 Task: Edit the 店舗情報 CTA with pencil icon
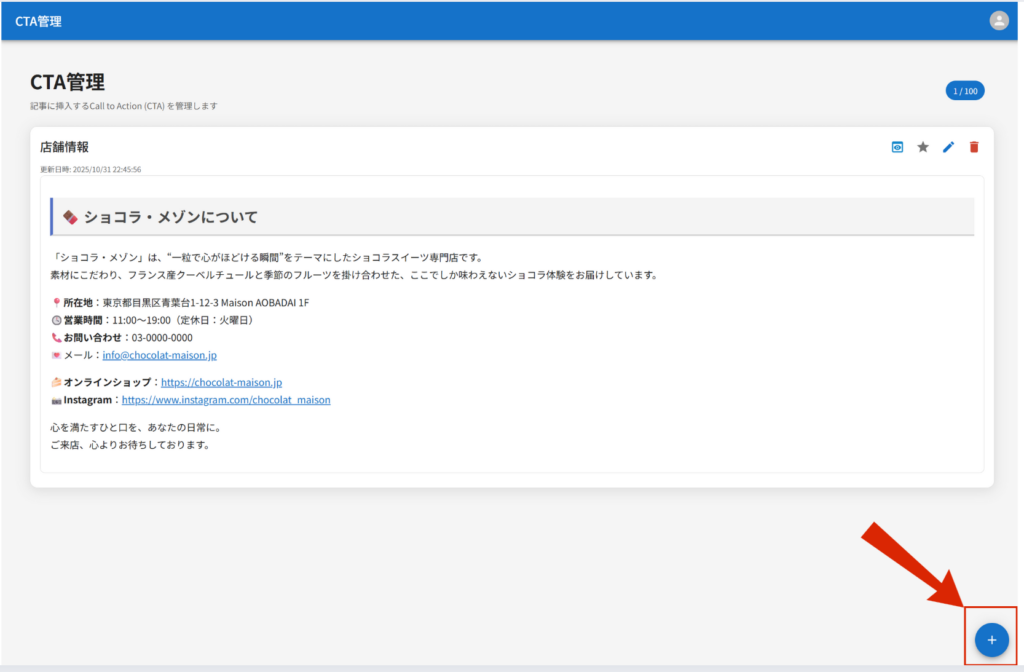click(x=949, y=147)
